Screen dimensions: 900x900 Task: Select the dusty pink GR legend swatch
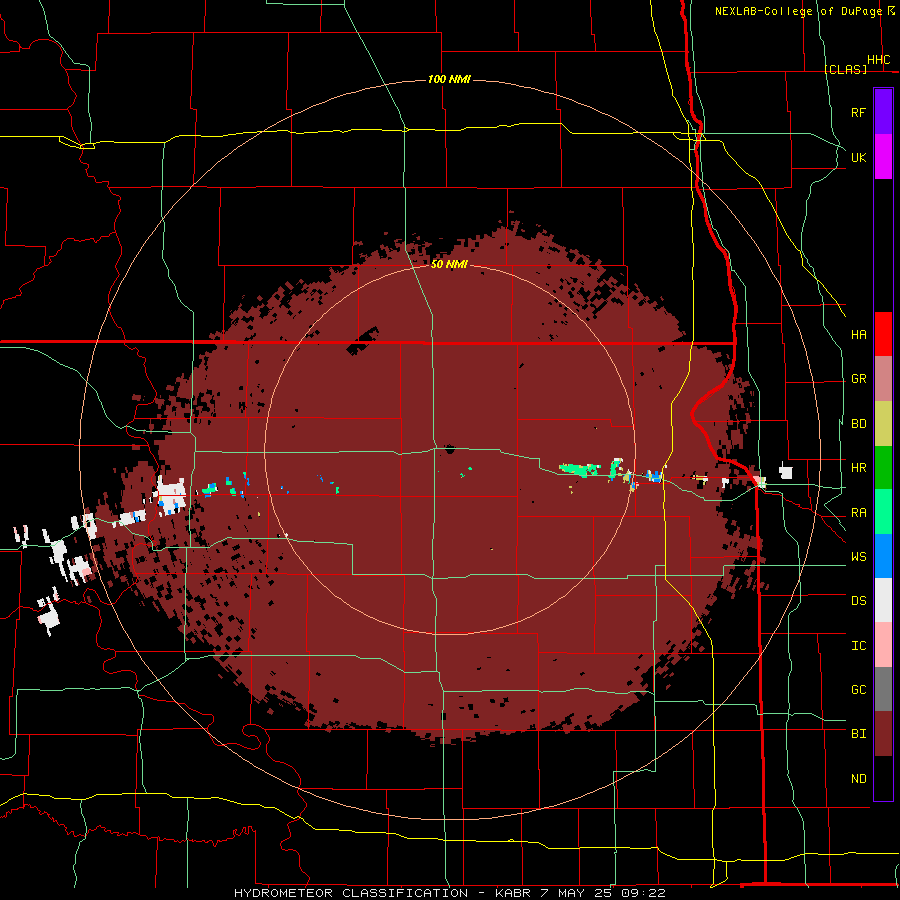coord(883,379)
